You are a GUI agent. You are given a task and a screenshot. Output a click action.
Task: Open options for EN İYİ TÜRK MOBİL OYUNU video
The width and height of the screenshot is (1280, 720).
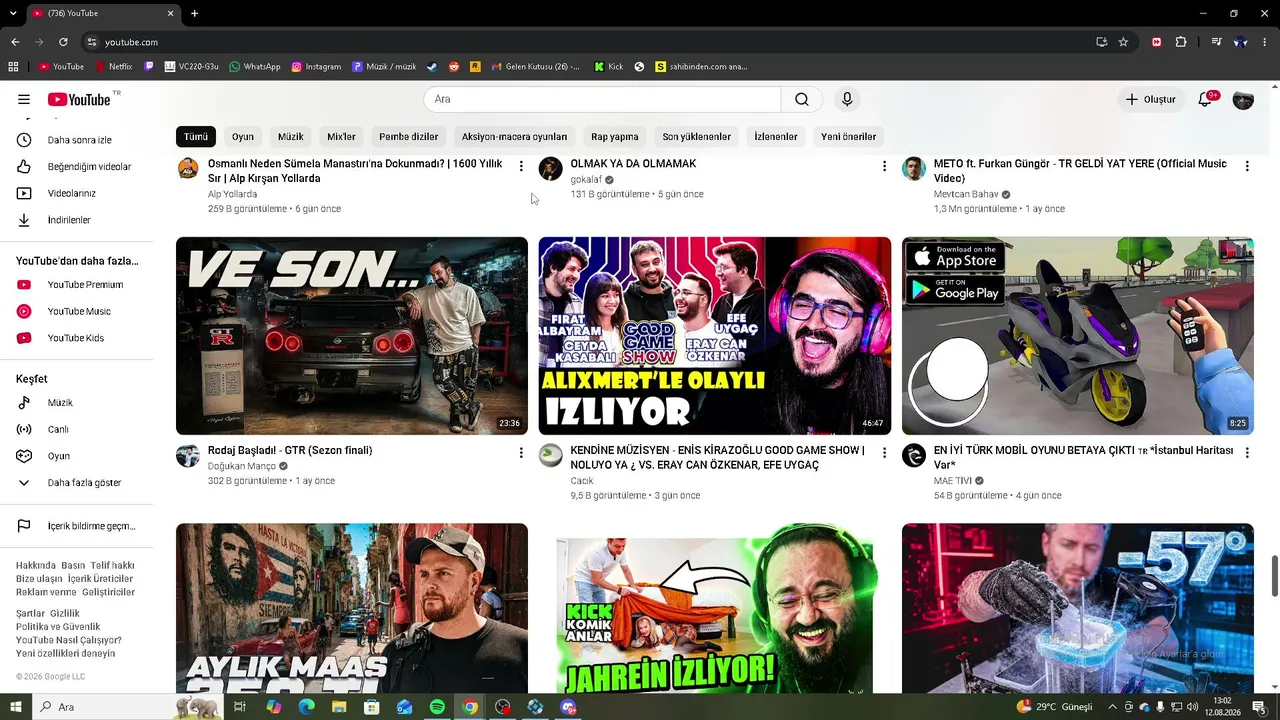[x=1247, y=453]
